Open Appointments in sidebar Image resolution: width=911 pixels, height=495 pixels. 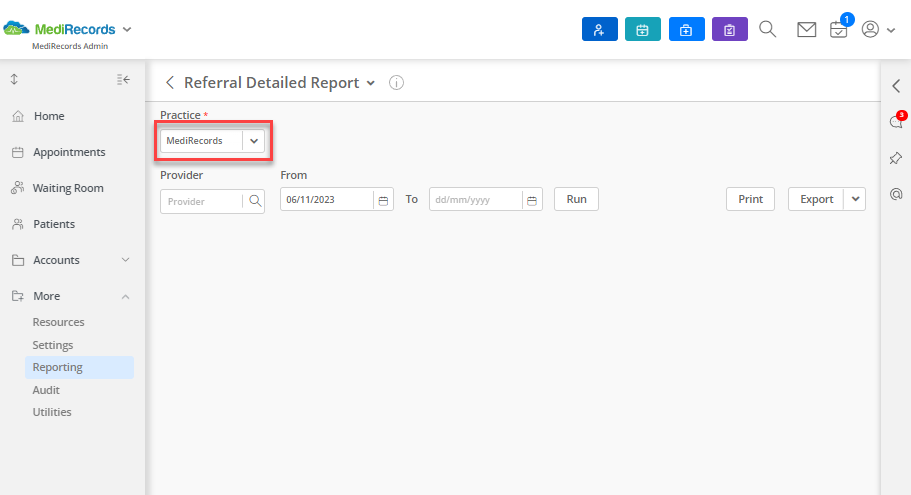click(x=69, y=152)
